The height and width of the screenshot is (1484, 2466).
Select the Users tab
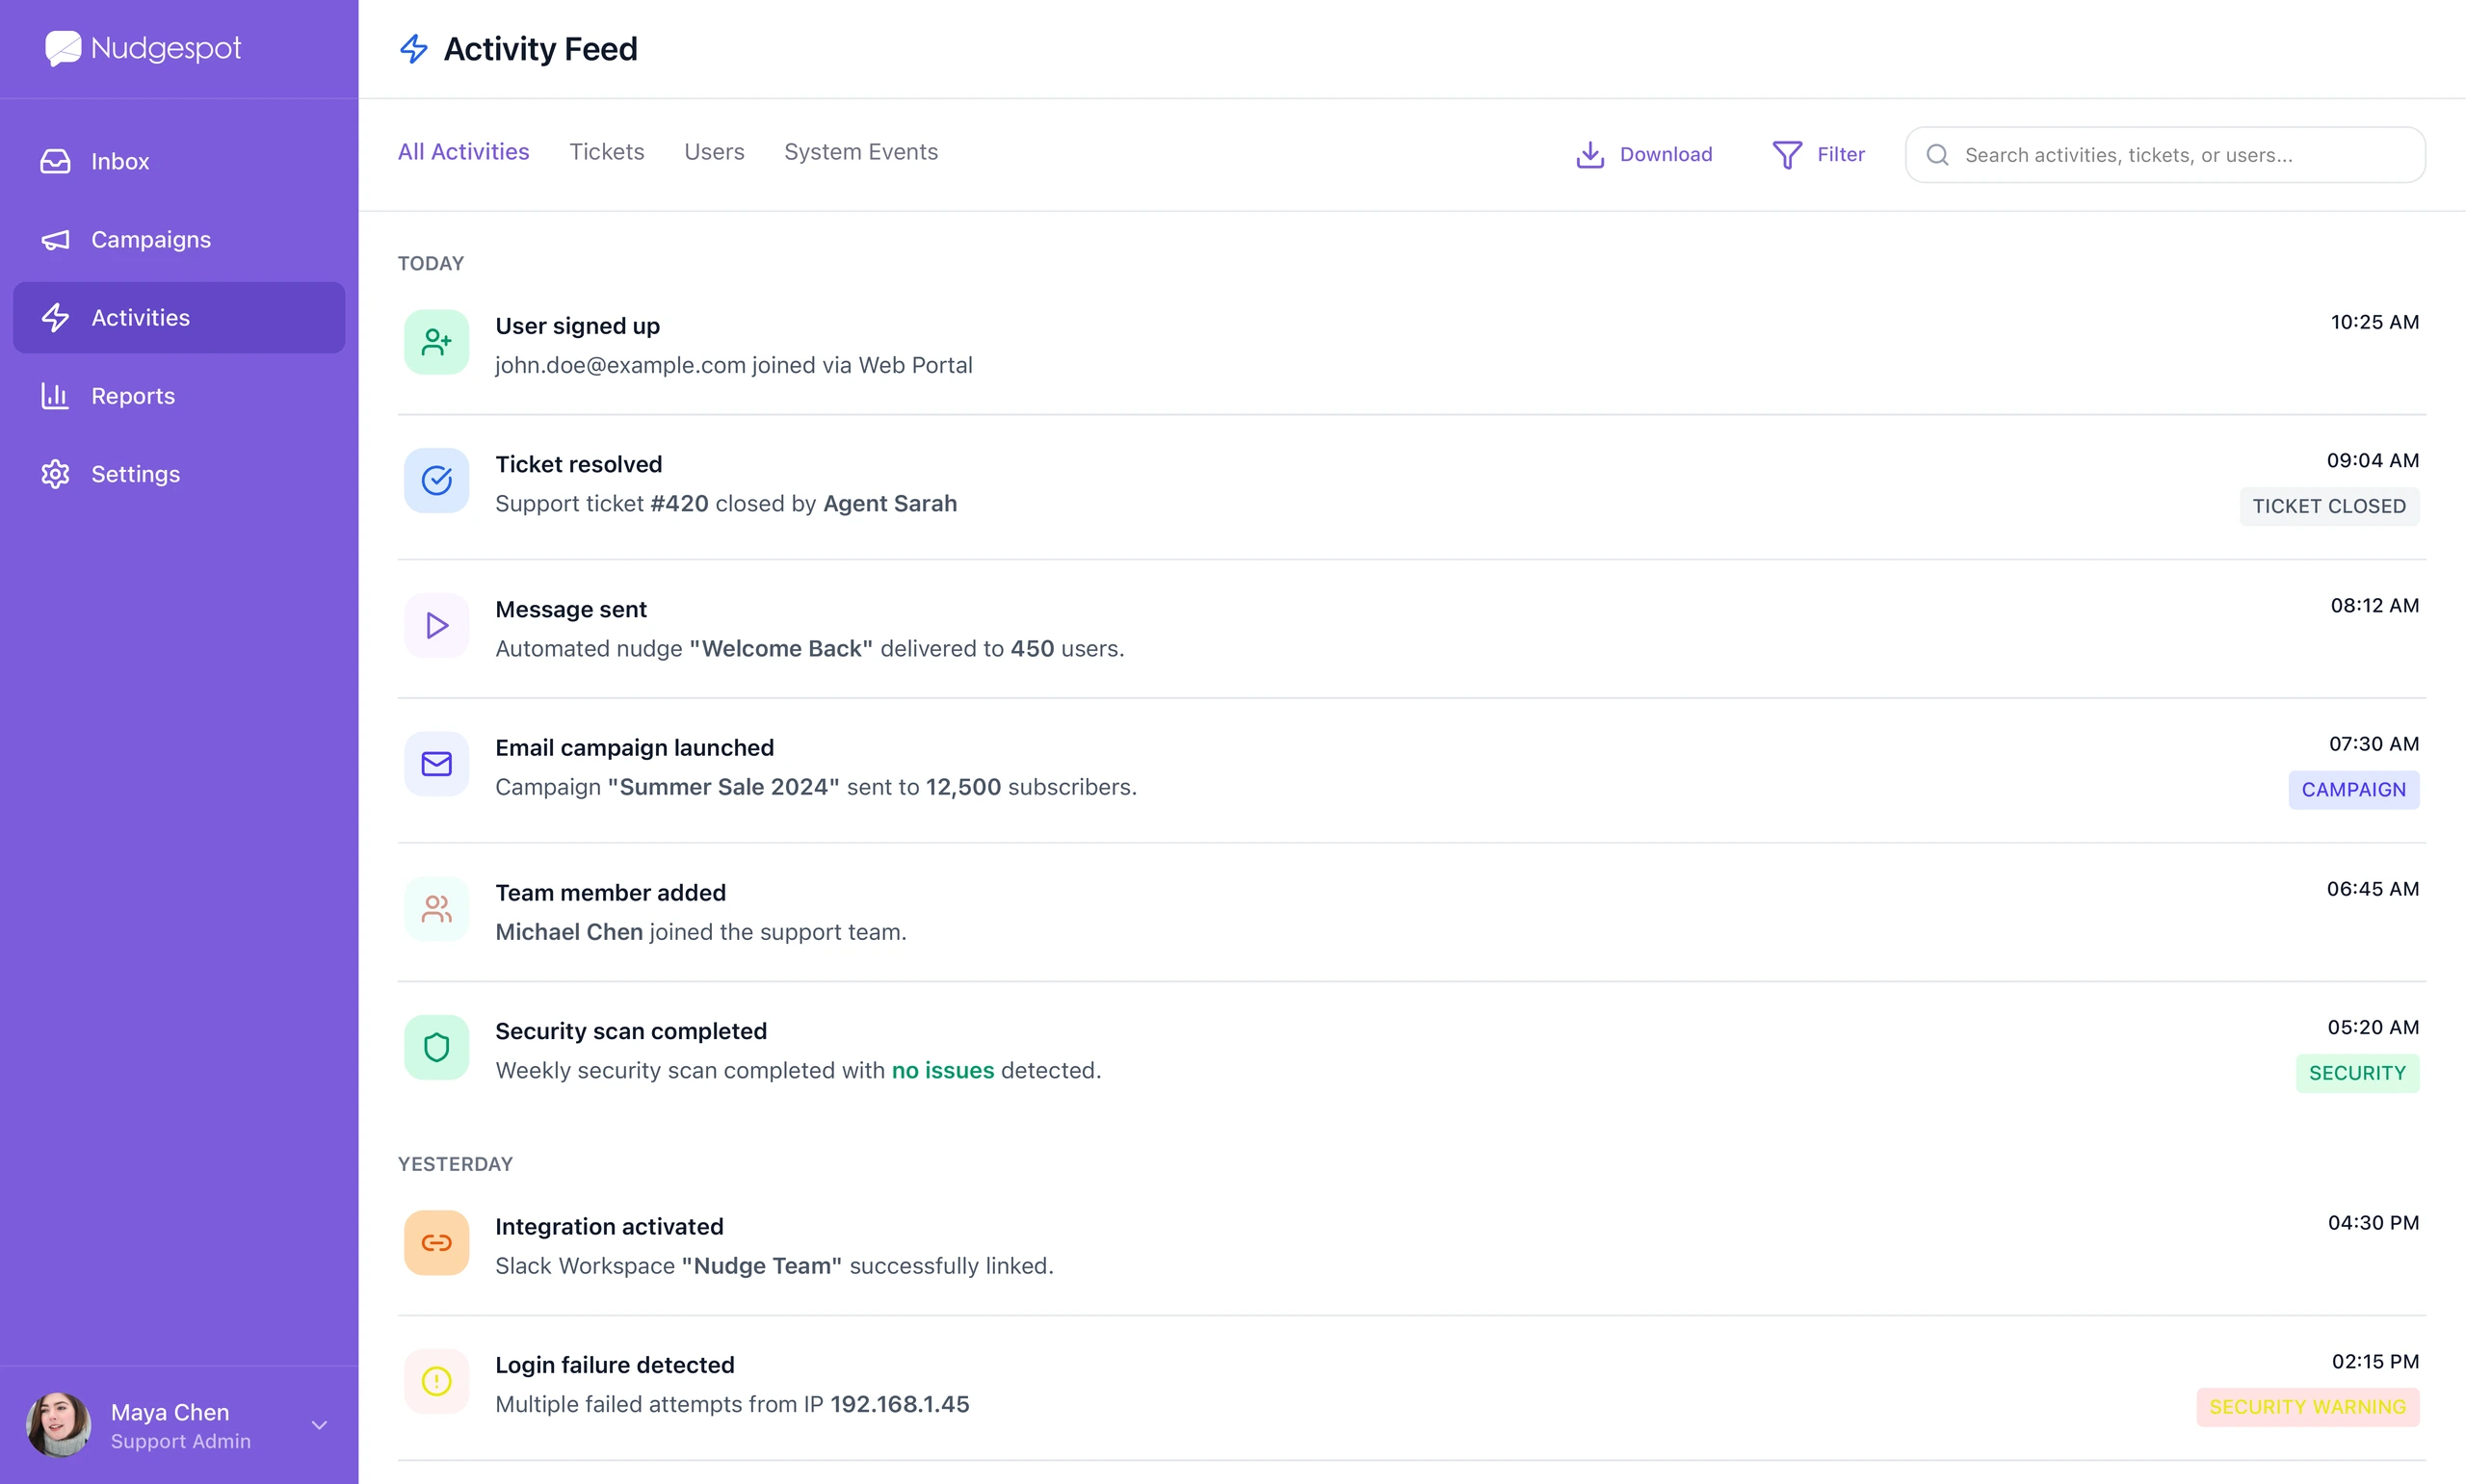714,152
